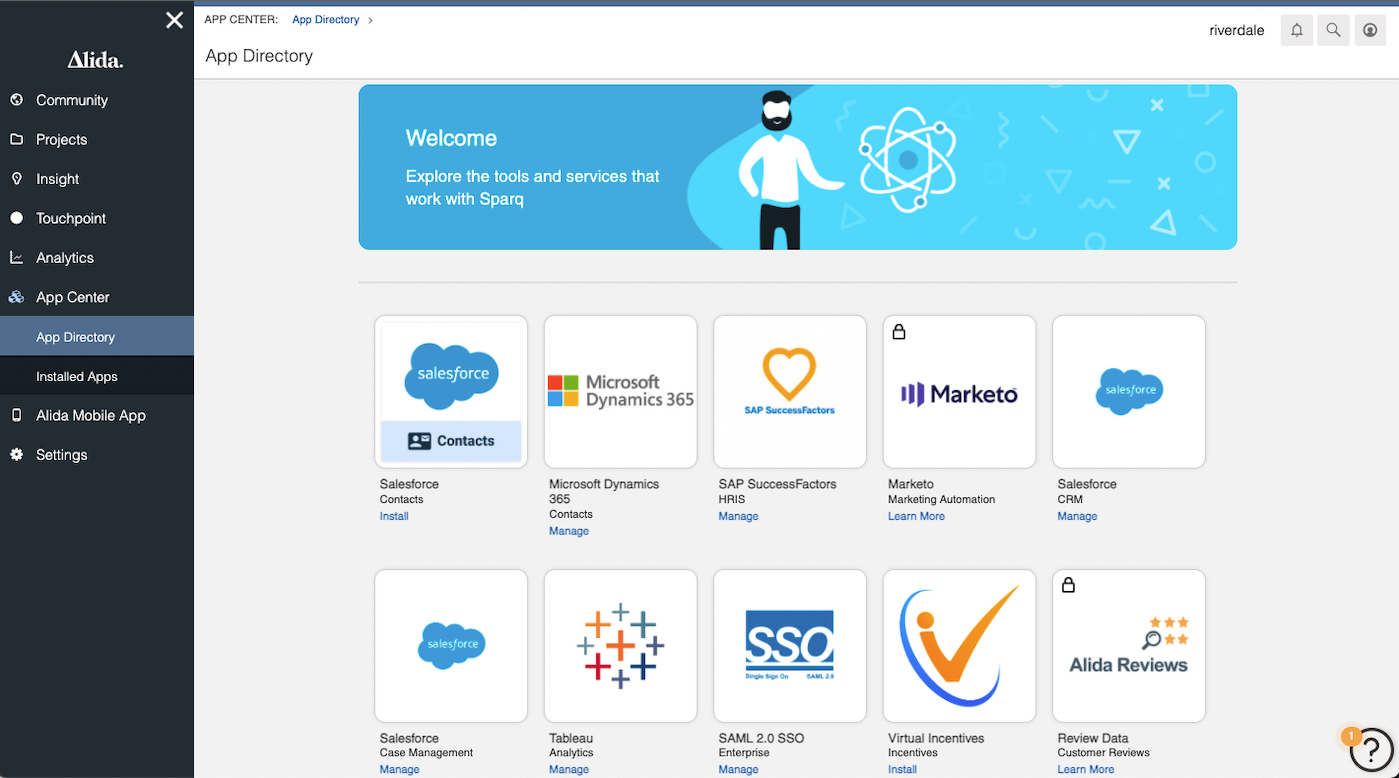Image resolution: width=1399 pixels, height=778 pixels.
Task: Open the help question mark widget
Action: coord(1370,748)
